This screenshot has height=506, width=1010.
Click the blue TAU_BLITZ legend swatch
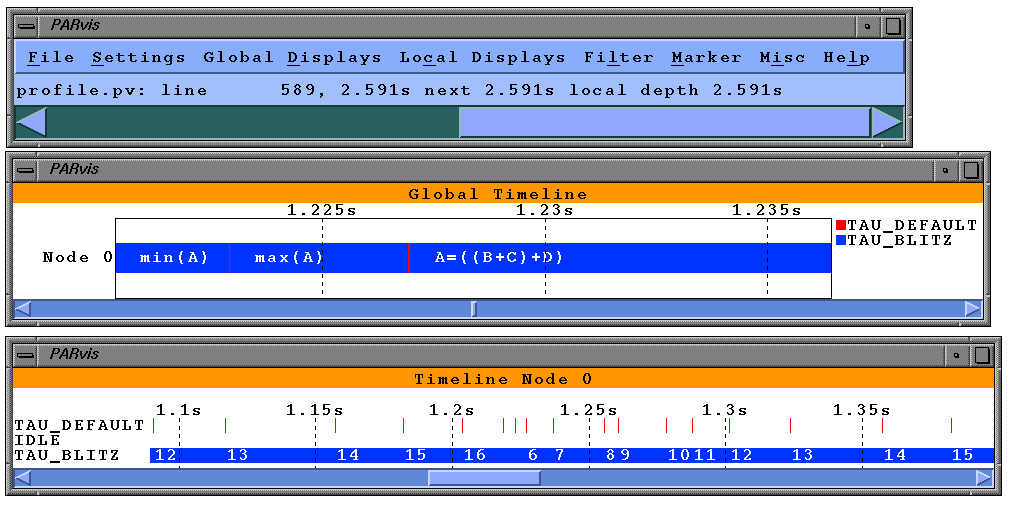pos(841,241)
